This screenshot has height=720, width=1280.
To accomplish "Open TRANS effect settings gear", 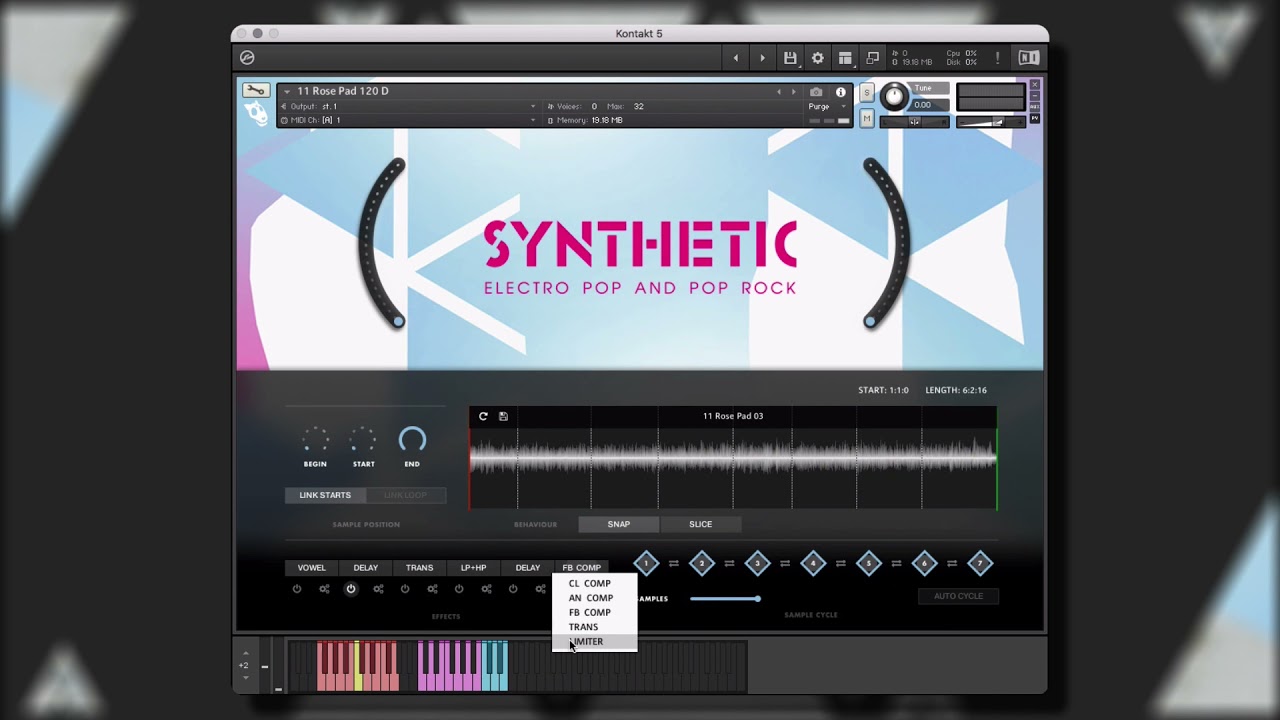I will [432, 589].
